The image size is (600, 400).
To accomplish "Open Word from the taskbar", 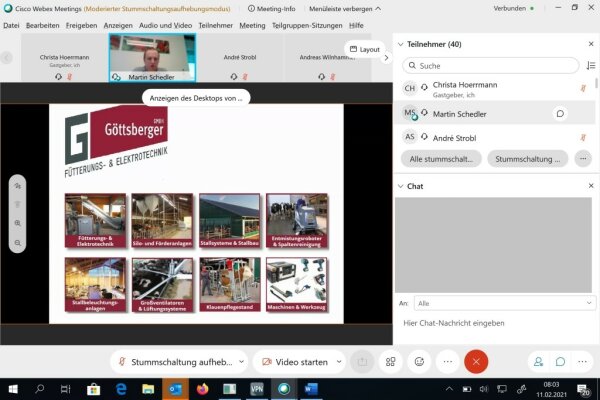I will (311, 389).
